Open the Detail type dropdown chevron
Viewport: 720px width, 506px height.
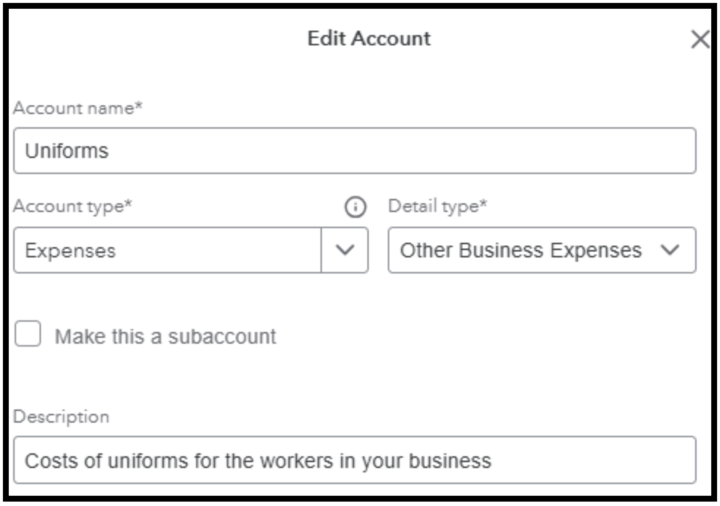coord(670,250)
